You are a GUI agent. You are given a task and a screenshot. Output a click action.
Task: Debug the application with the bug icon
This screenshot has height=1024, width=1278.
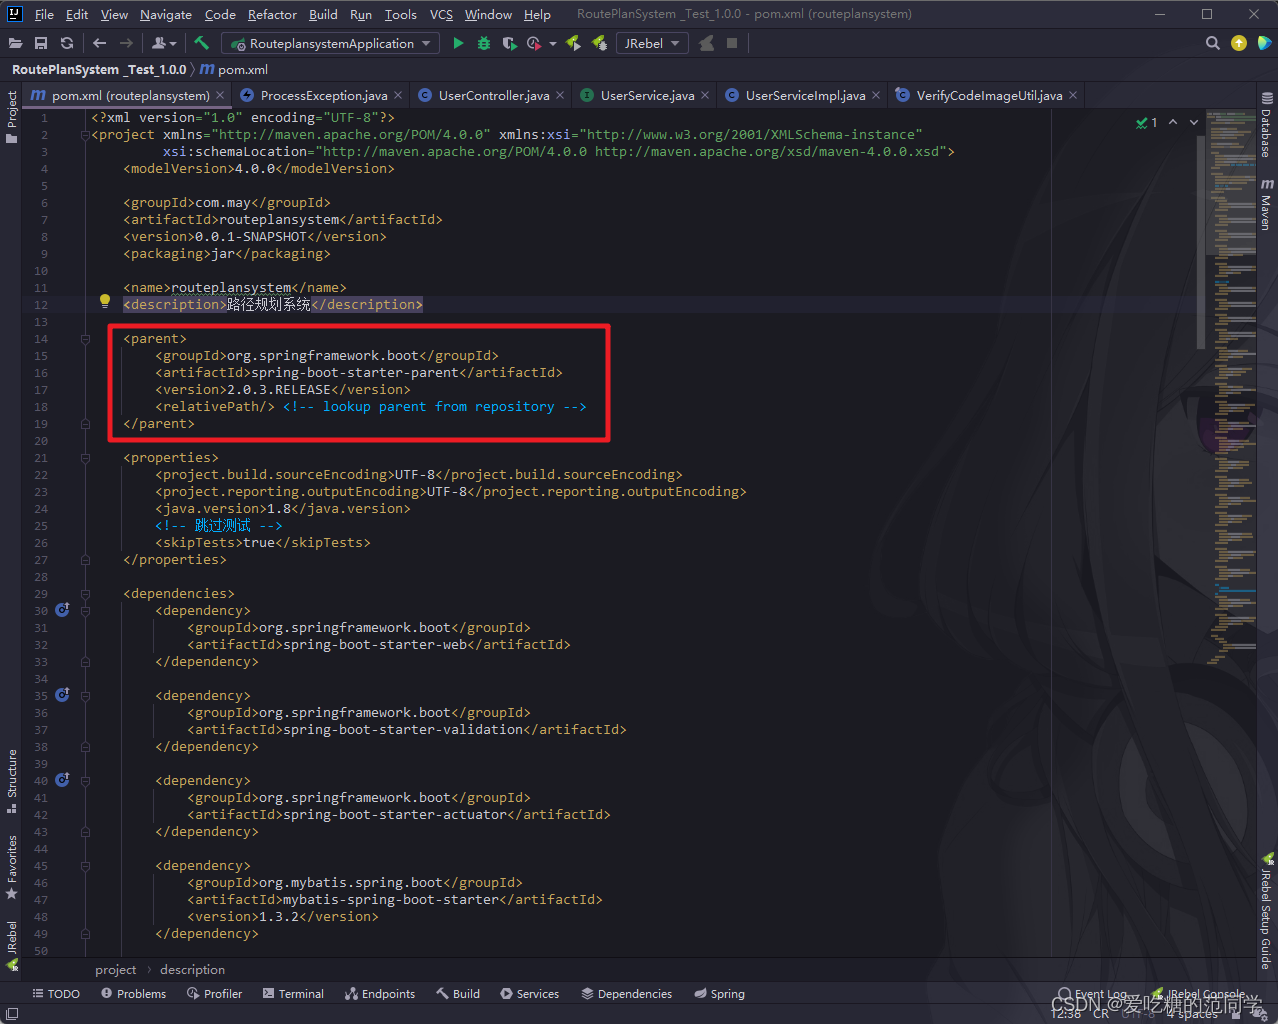click(483, 43)
